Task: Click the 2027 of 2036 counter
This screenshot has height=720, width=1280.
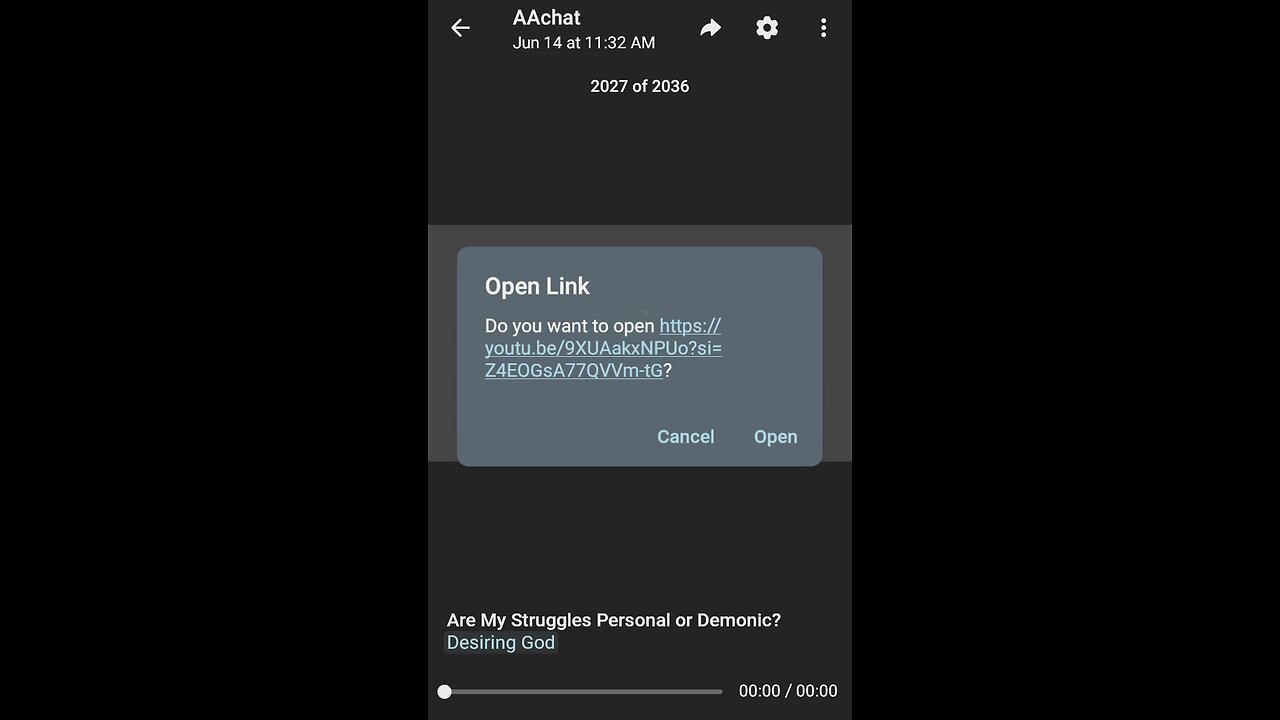Action: click(640, 86)
